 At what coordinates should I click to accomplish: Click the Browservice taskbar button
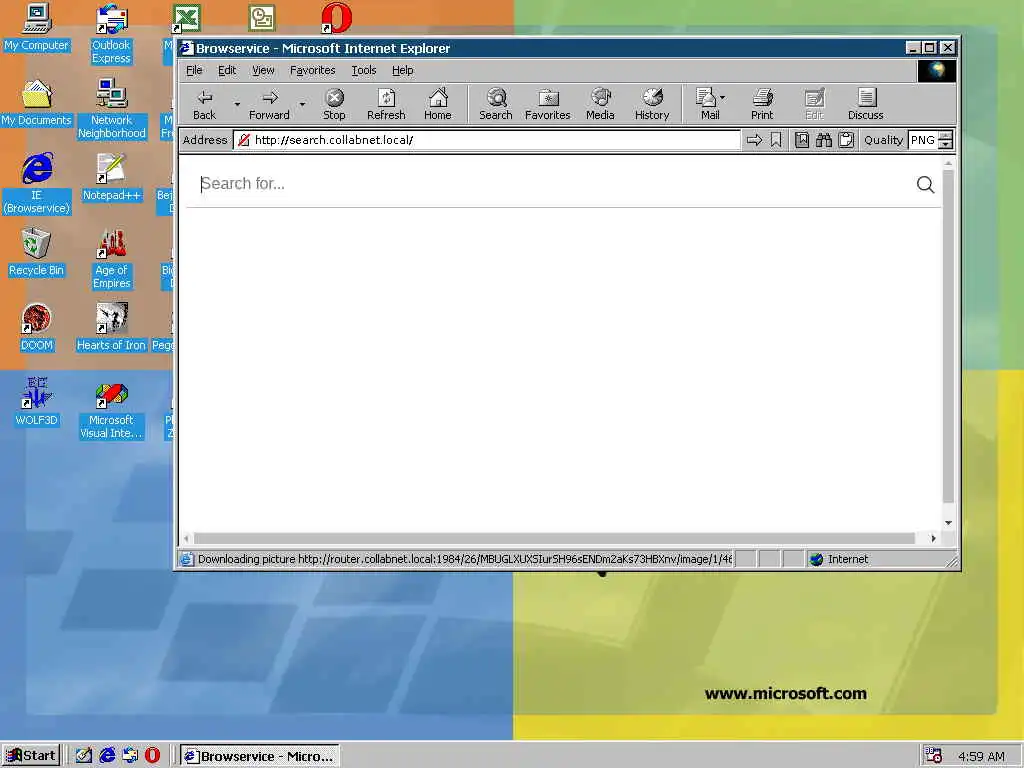(x=260, y=756)
